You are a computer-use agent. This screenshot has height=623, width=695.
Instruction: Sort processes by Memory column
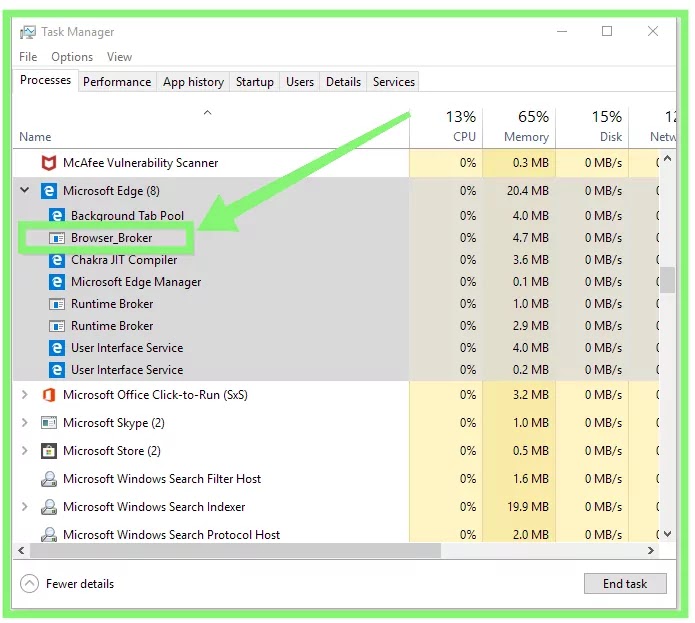click(519, 127)
